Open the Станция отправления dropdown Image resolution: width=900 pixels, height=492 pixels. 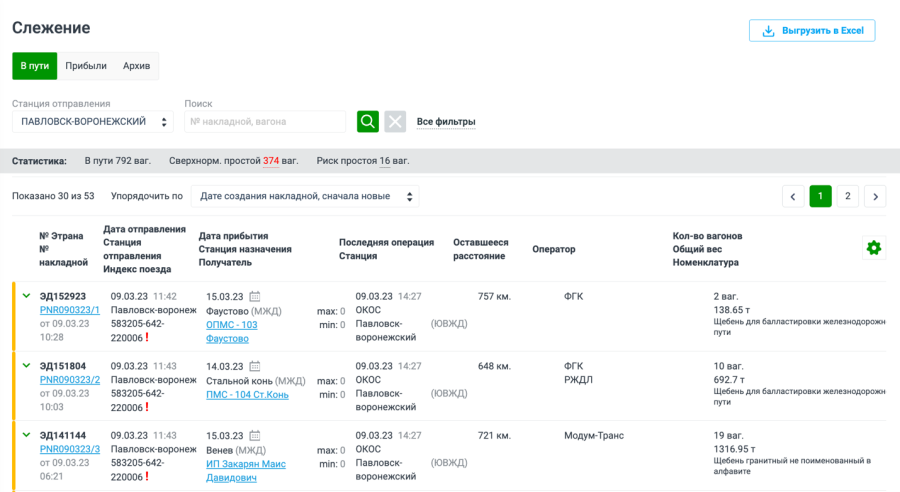(94, 122)
